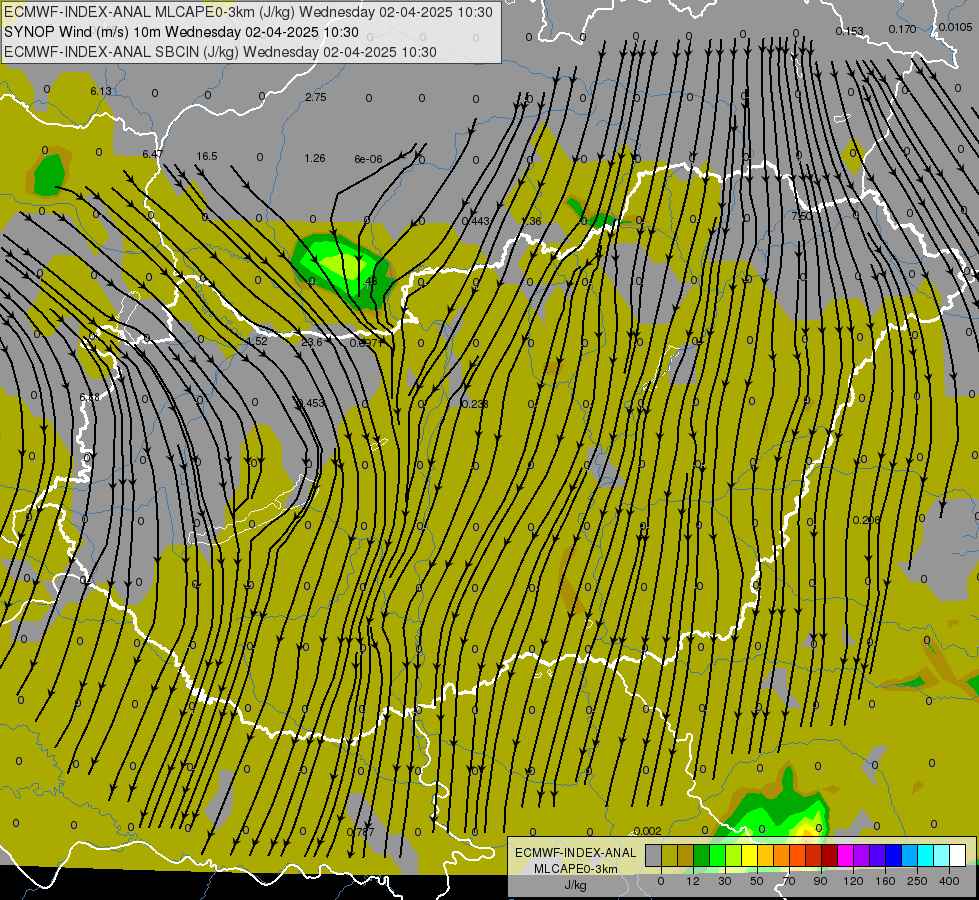
Task: Click the legend tick label '12'
Action: pyautogui.click(x=693, y=881)
